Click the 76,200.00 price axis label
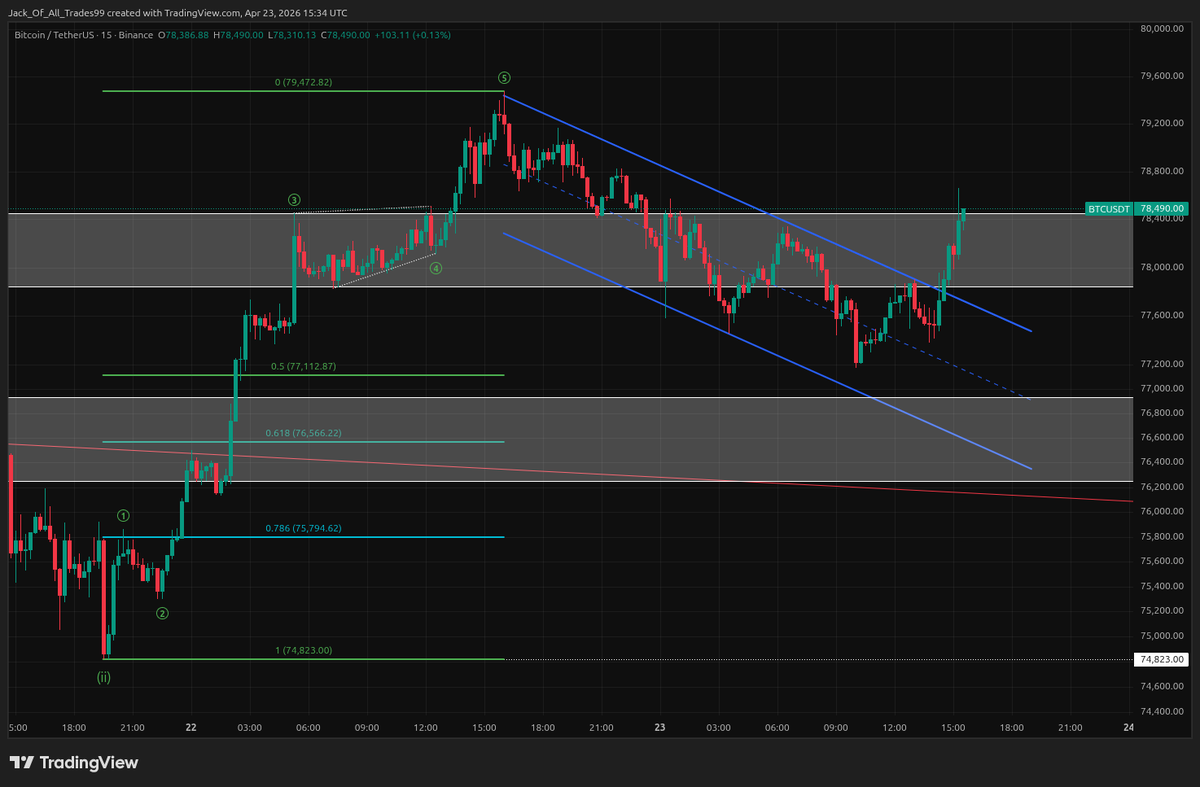This screenshot has width=1200, height=787. pos(1163,487)
